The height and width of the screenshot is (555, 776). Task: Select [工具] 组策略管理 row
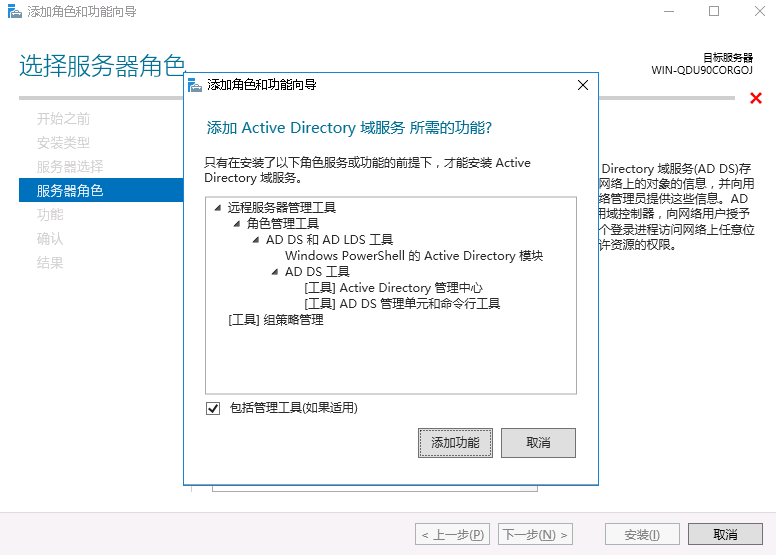pyautogui.click(x=276, y=320)
